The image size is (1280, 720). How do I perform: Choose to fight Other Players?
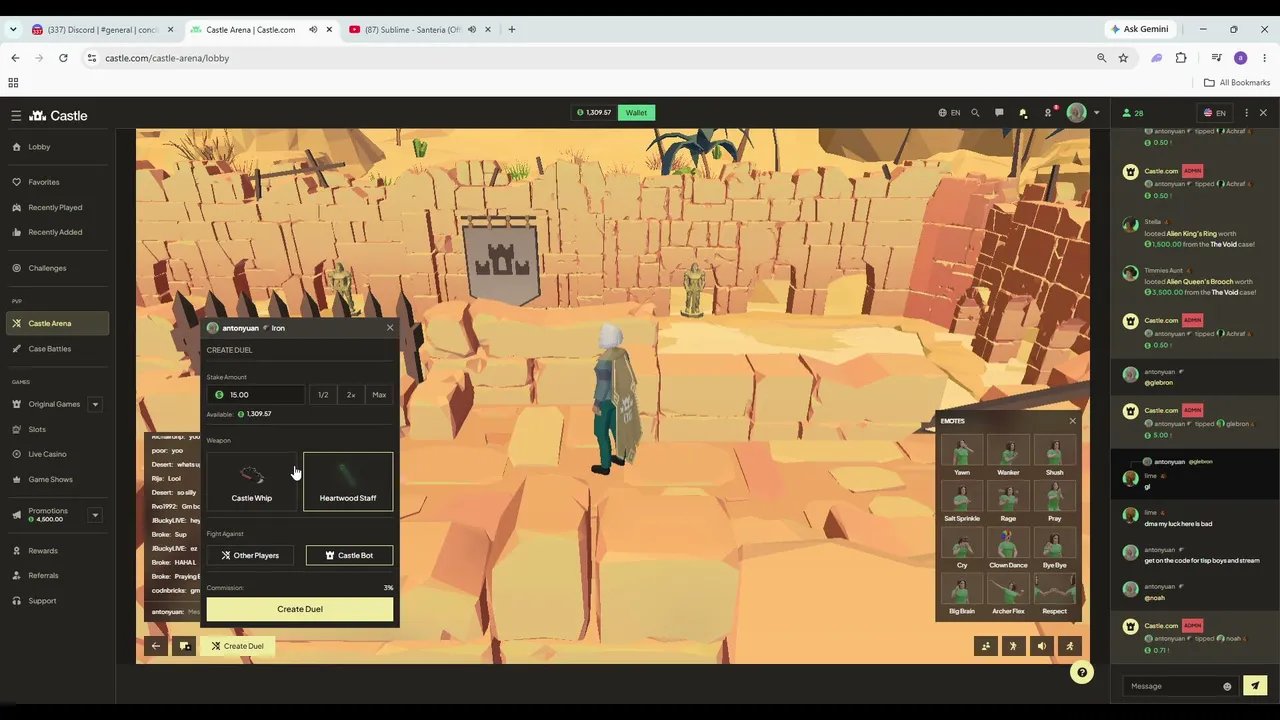coord(251,555)
